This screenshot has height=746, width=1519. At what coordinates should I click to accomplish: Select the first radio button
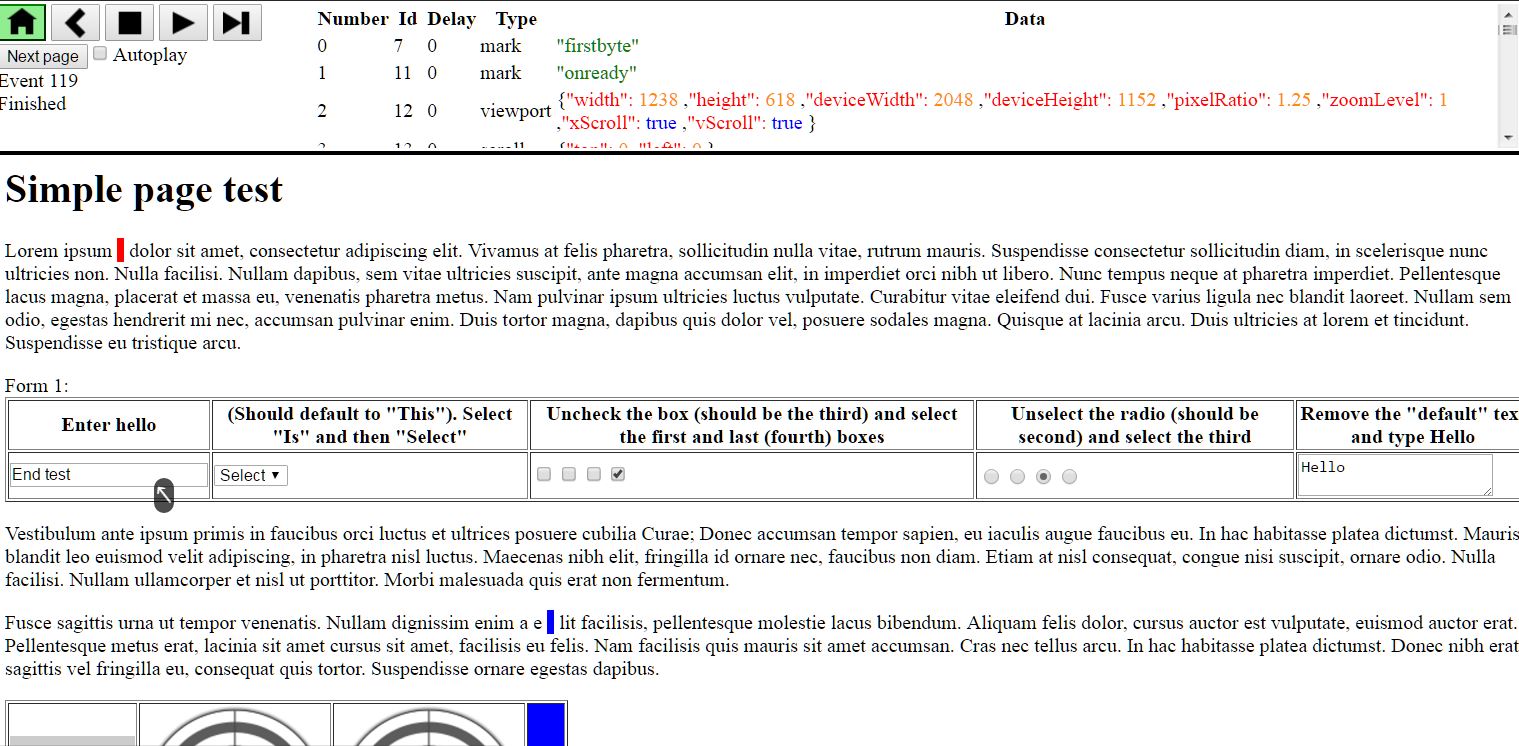992,477
